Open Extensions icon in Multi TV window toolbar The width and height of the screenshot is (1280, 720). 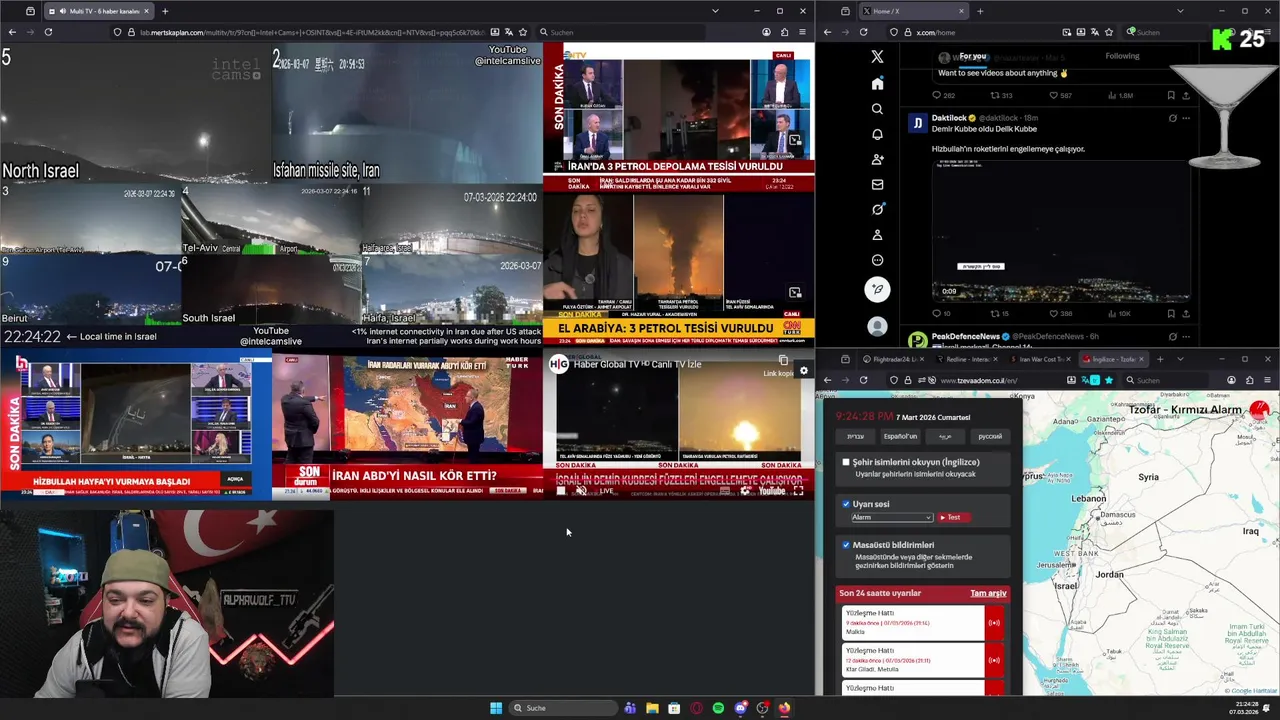784,32
